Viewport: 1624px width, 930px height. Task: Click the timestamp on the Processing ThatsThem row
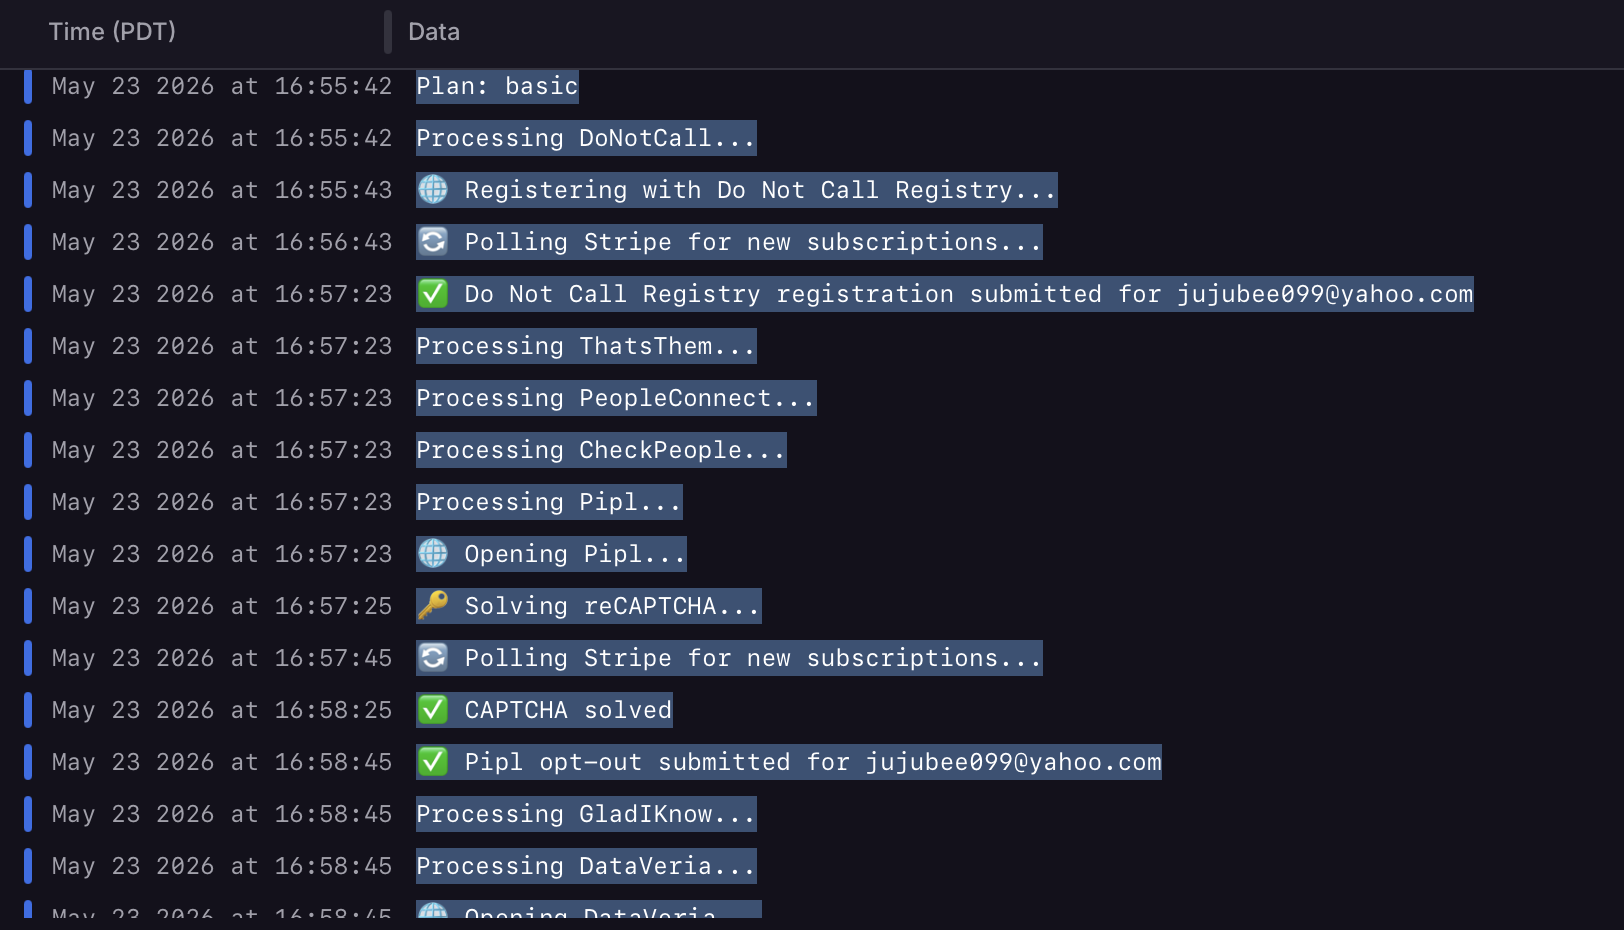(x=222, y=346)
